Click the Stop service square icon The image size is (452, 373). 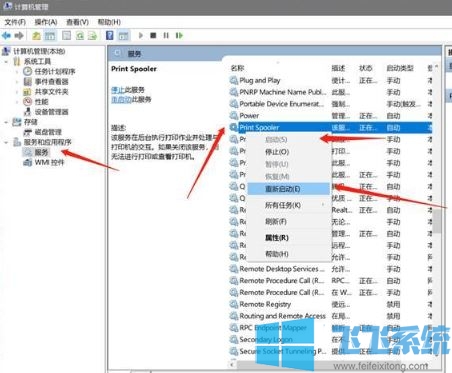click(153, 35)
